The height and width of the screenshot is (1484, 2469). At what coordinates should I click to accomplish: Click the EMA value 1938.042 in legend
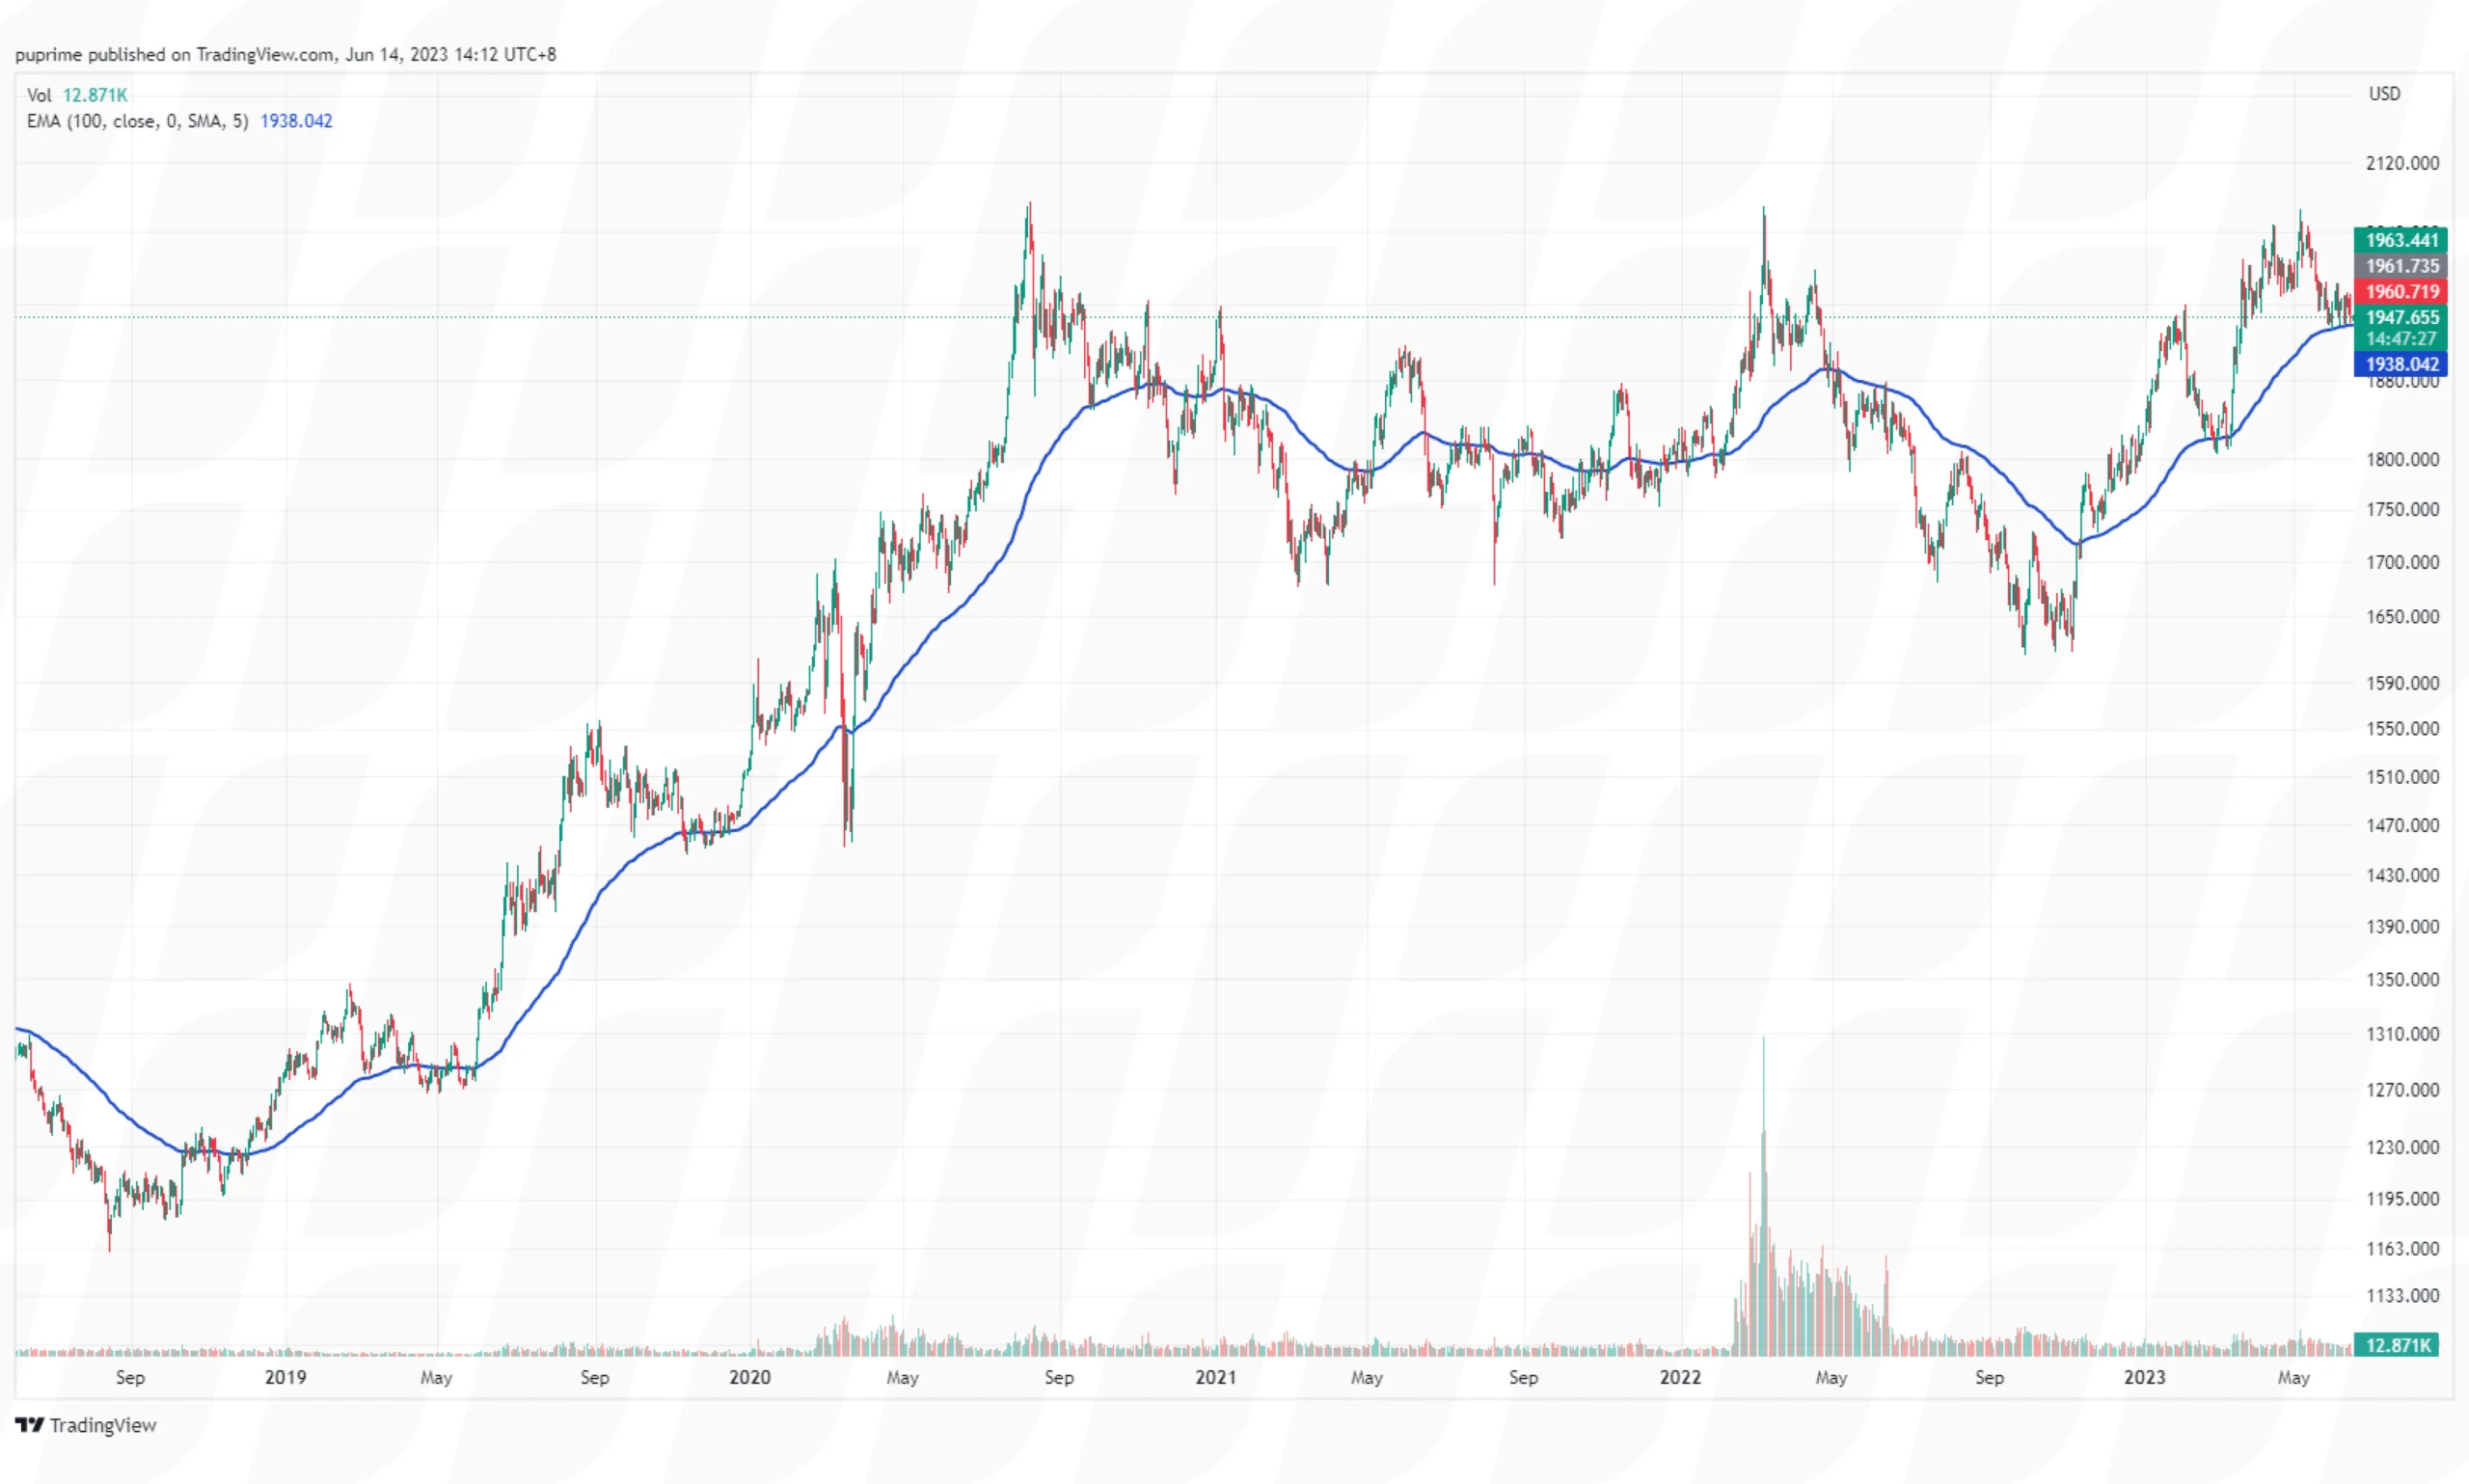pos(294,121)
